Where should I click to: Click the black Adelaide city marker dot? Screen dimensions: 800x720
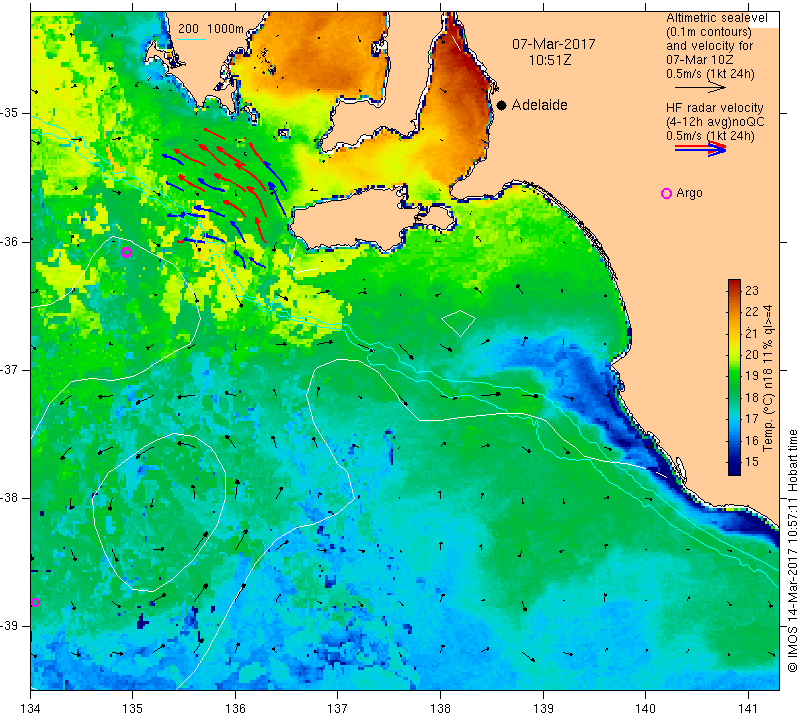click(502, 106)
